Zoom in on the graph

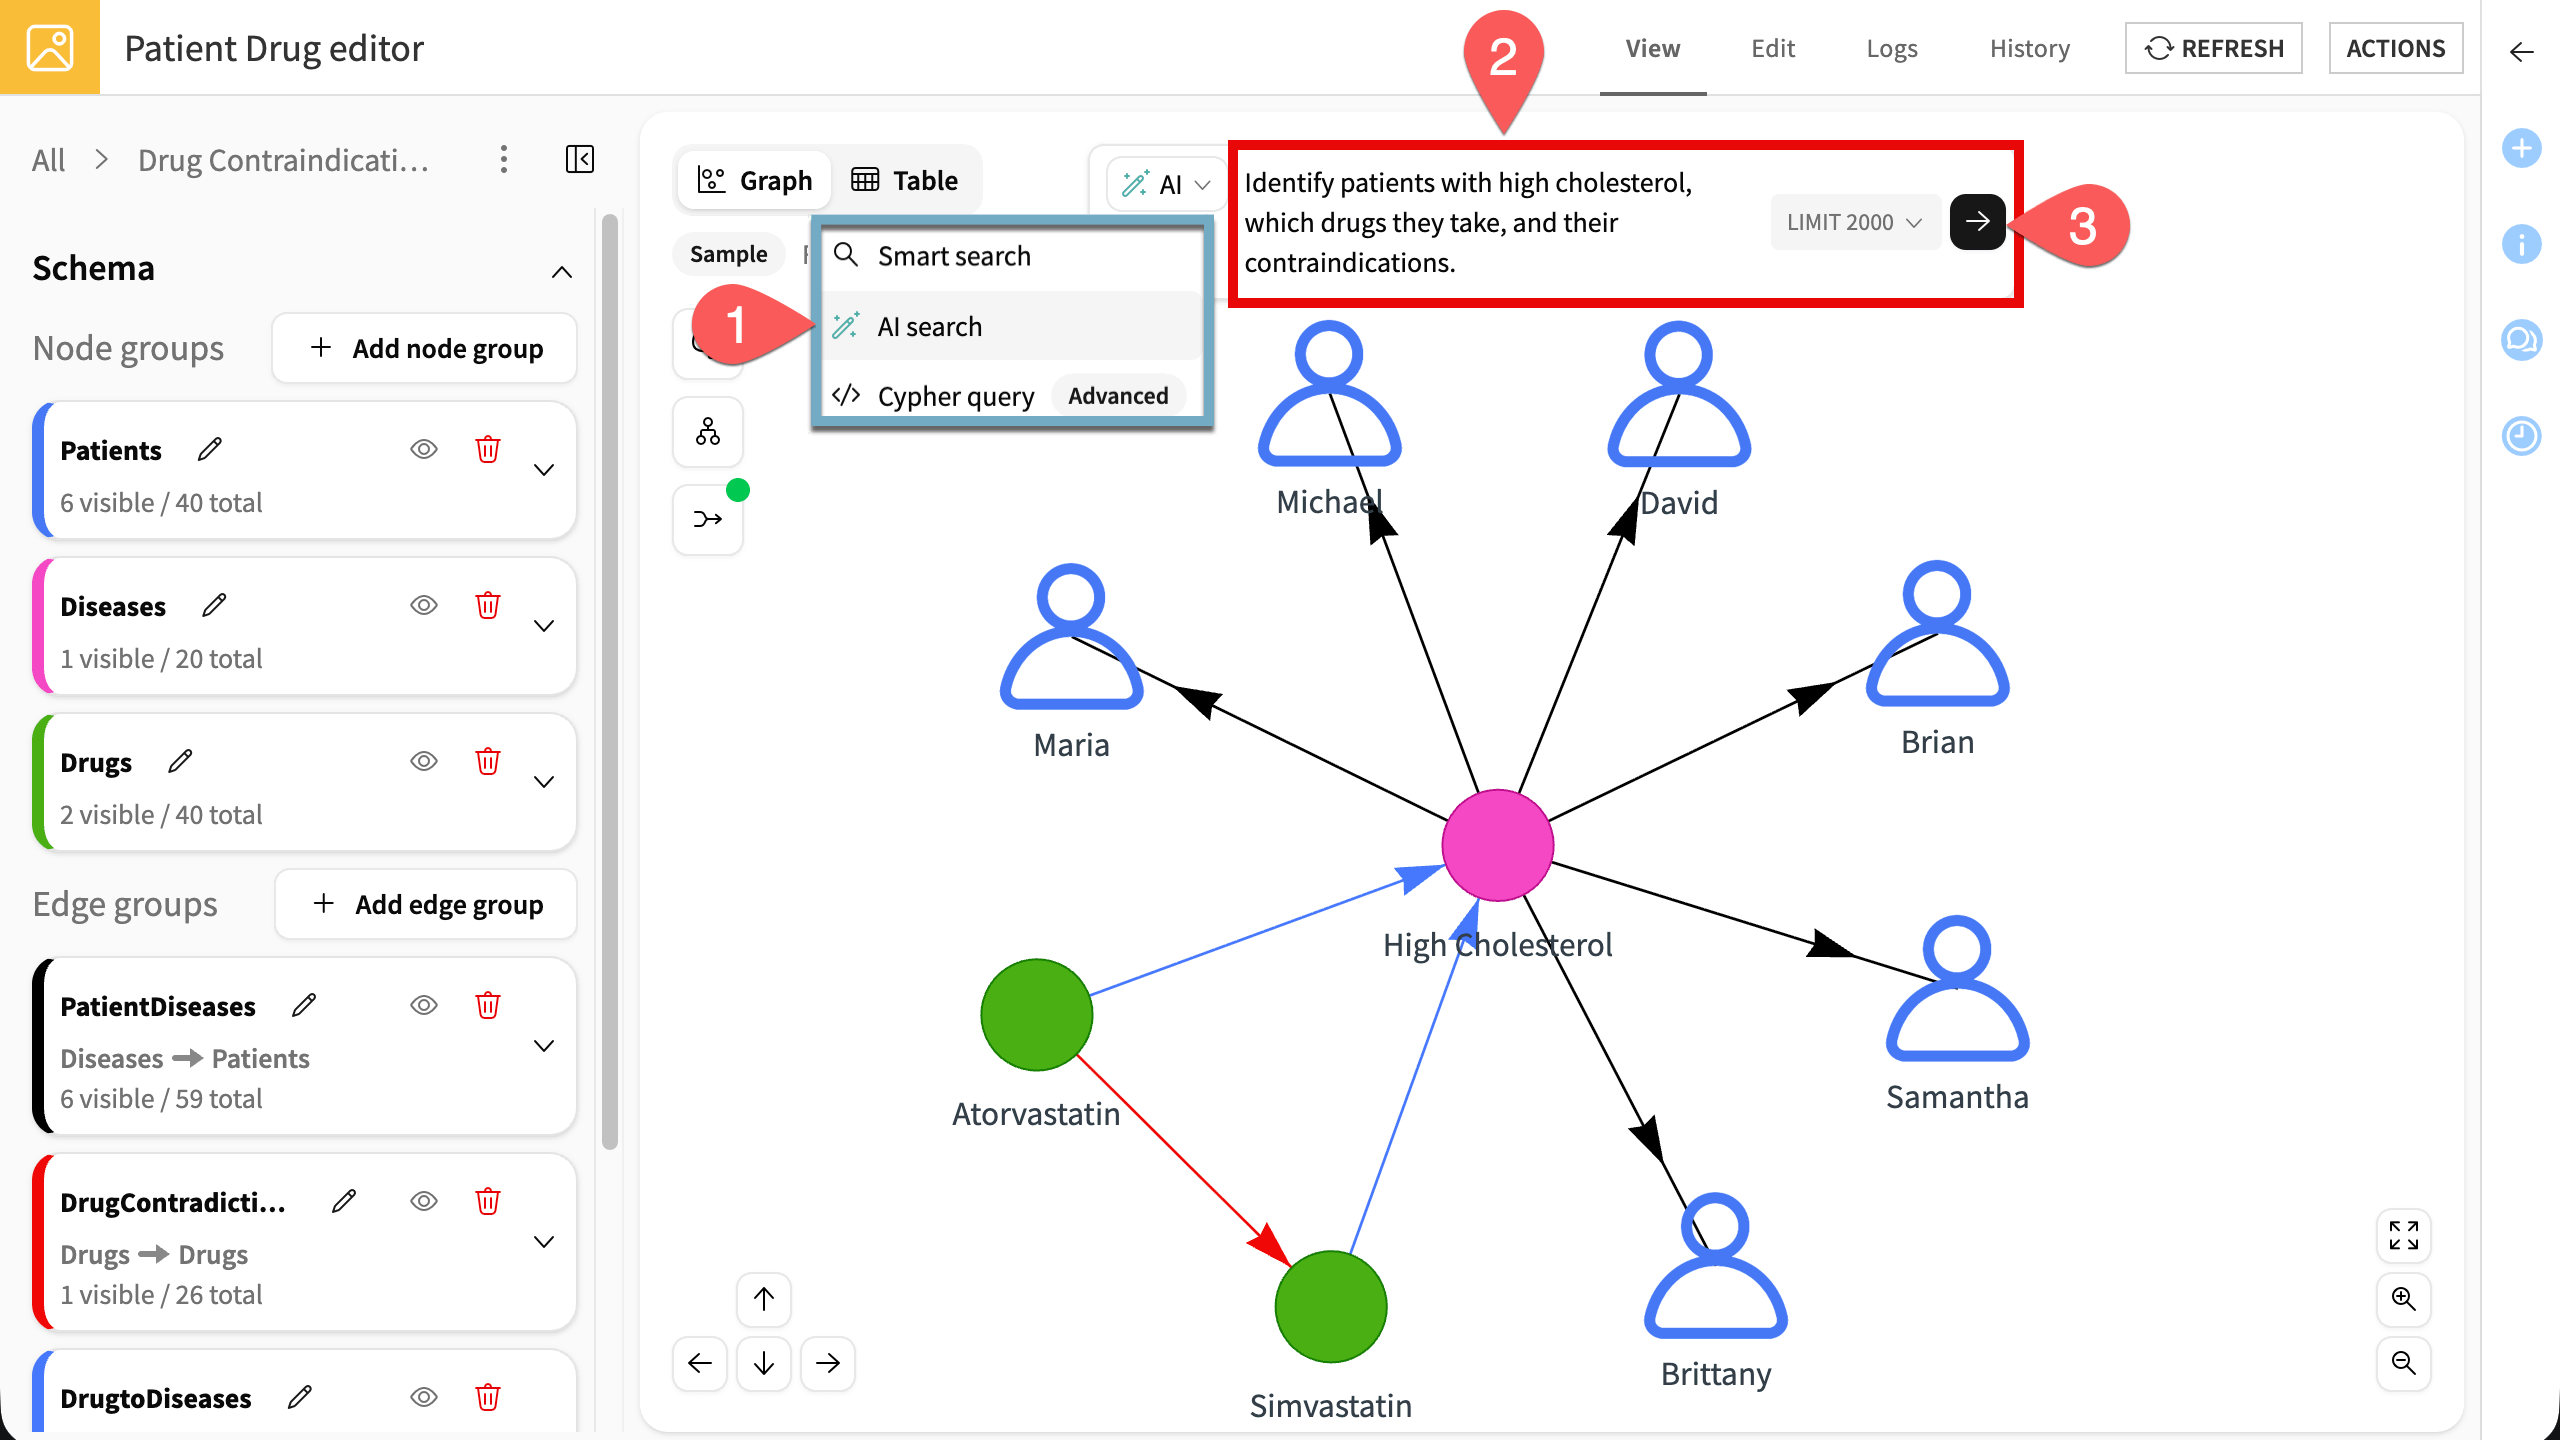[2404, 1299]
